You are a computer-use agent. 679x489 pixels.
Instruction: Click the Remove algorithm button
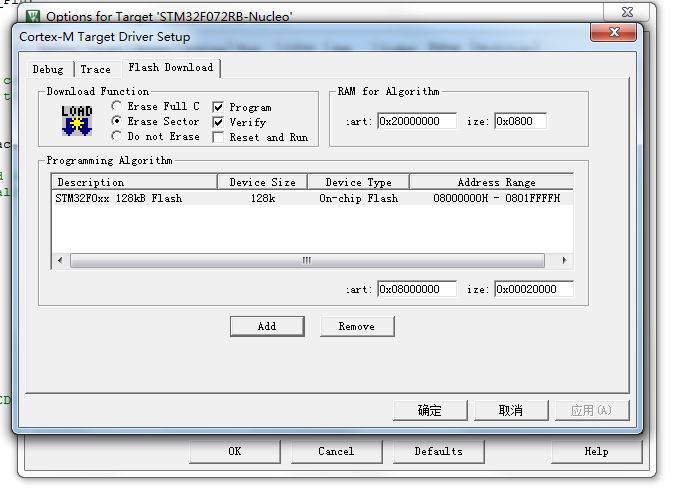[357, 326]
